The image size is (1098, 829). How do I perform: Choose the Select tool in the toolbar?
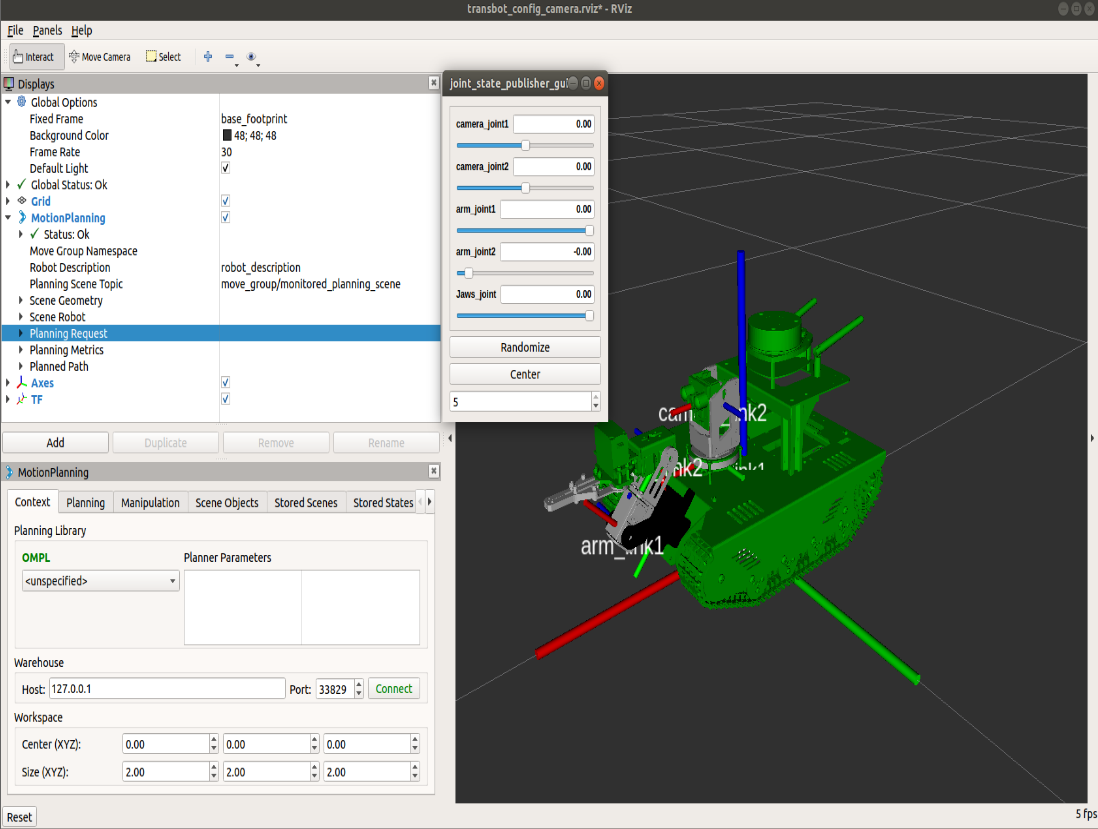coord(163,57)
